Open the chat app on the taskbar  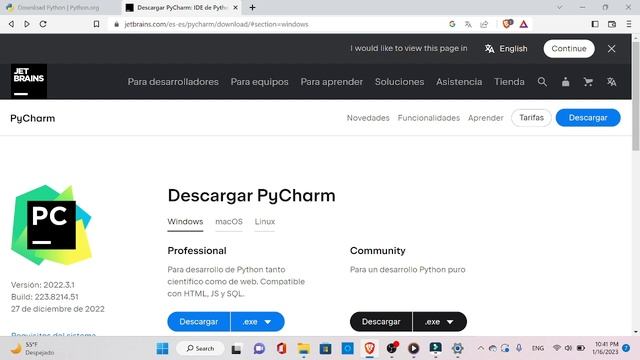[x=259, y=349]
